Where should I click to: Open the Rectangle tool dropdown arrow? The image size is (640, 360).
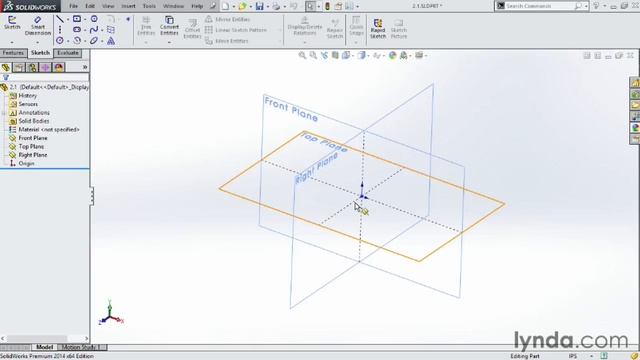click(x=85, y=19)
